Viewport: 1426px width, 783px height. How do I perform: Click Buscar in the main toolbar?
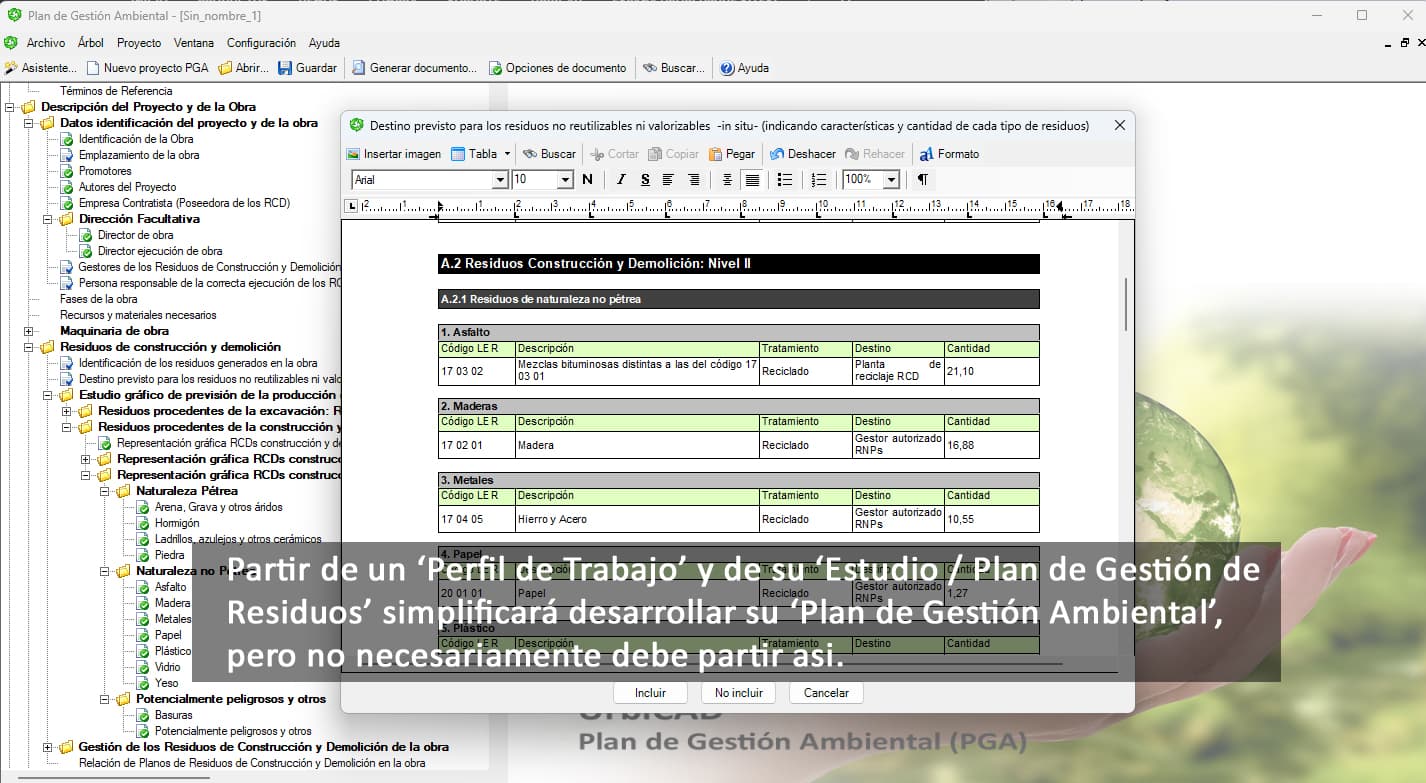pos(673,68)
